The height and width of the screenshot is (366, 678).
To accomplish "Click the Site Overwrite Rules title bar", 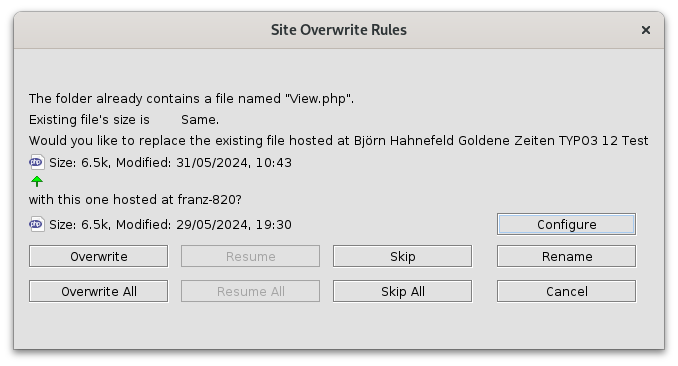I will [x=339, y=30].
